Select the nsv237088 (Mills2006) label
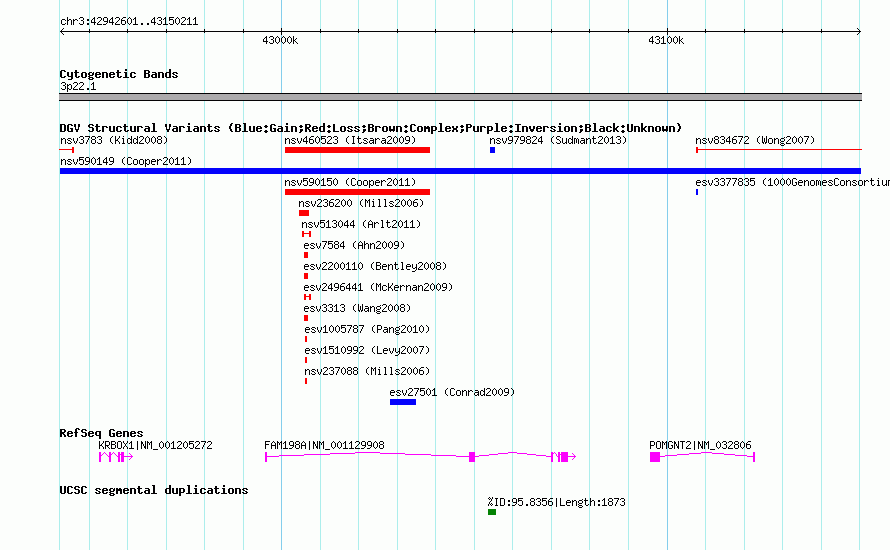This screenshot has height=550, width=890. click(367, 371)
